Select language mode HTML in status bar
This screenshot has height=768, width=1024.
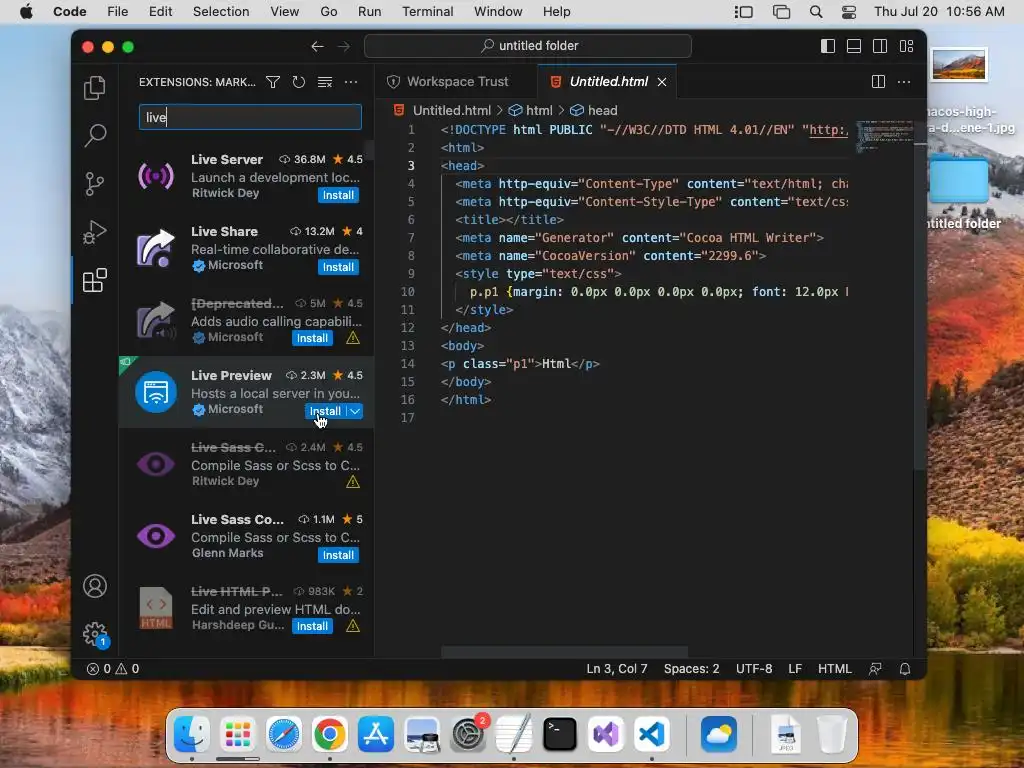coord(835,669)
